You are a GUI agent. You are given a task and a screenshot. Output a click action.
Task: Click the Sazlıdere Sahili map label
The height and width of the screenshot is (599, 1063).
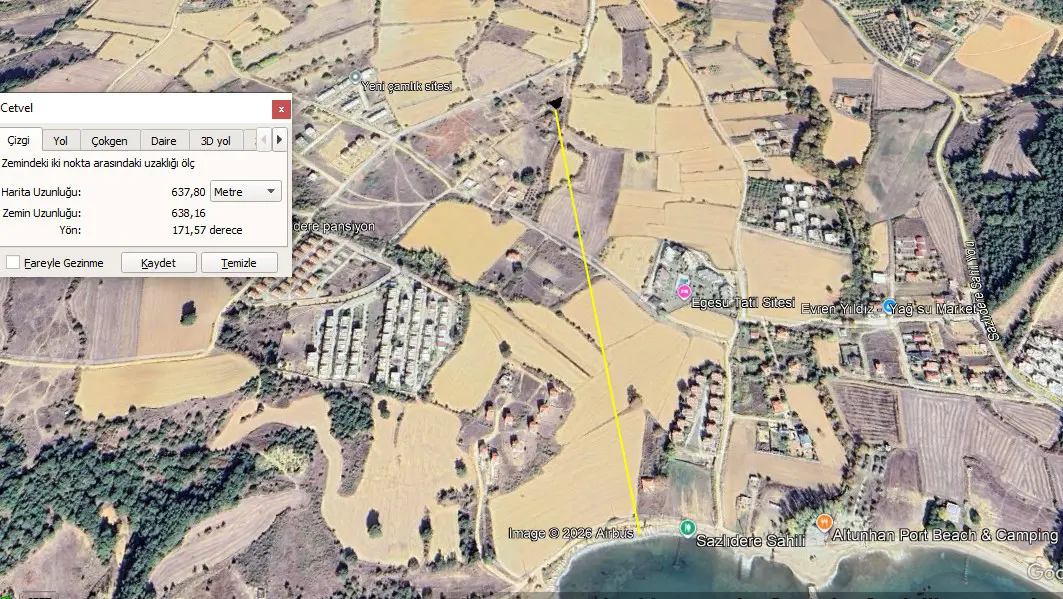click(x=750, y=541)
